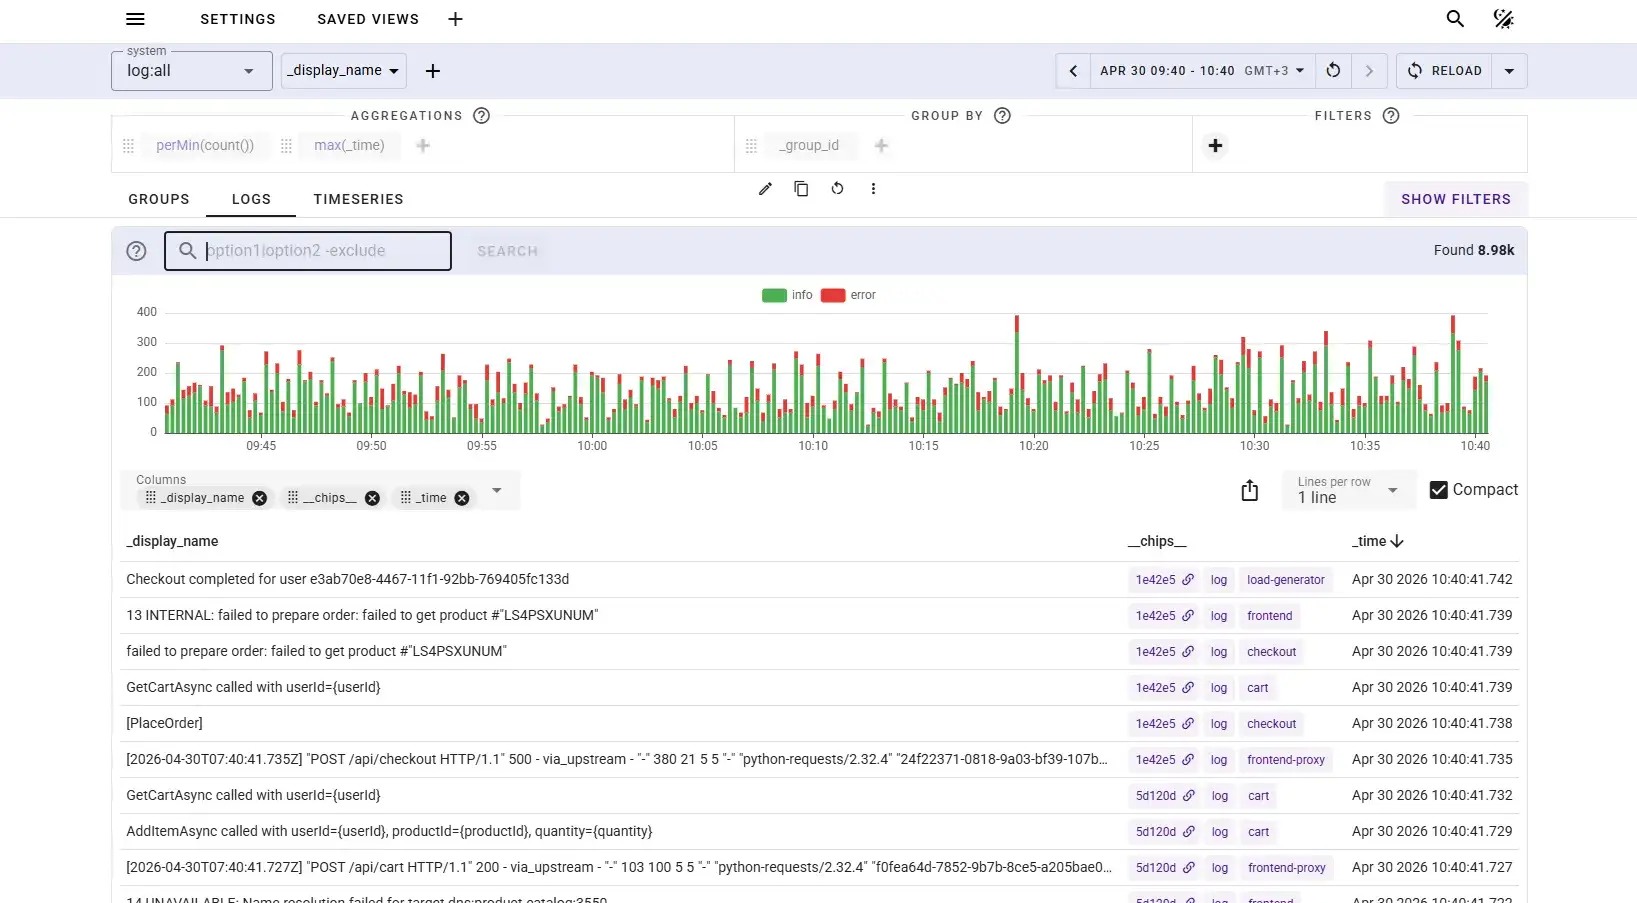The height and width of the screenshot is (903, 1637).
Task: Click the log search input field
Action: pyautogui.click(x=308, y=251)
